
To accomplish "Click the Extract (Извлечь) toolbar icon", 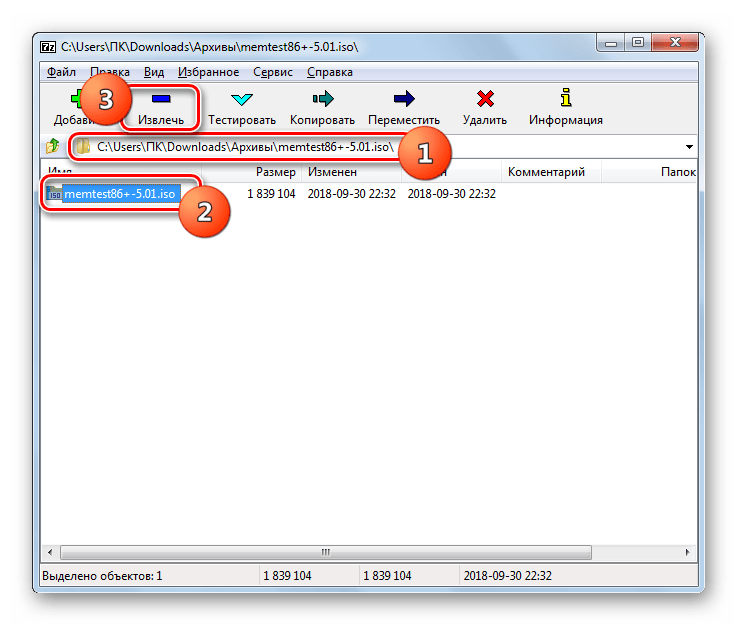I will point(161,99).
